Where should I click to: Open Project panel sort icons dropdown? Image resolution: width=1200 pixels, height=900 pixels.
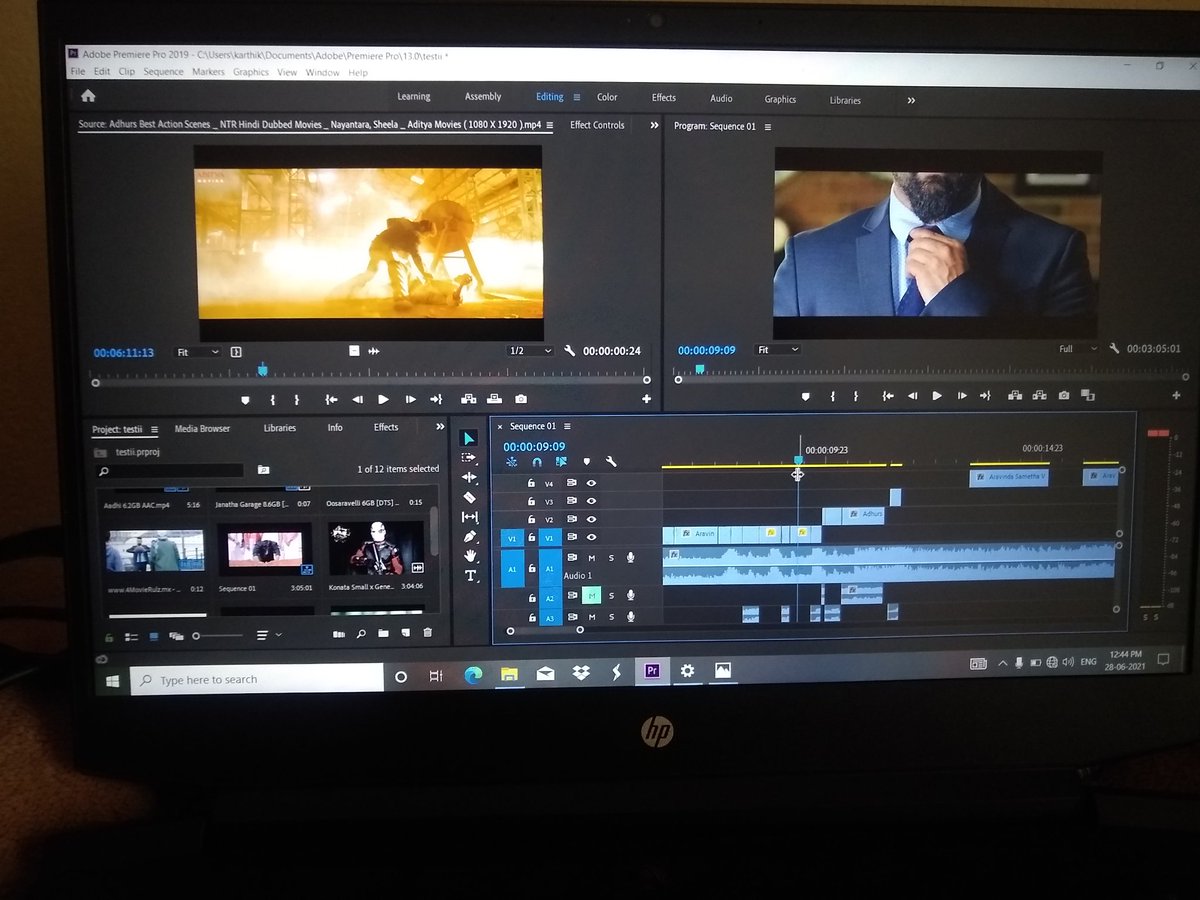[268, 635]
